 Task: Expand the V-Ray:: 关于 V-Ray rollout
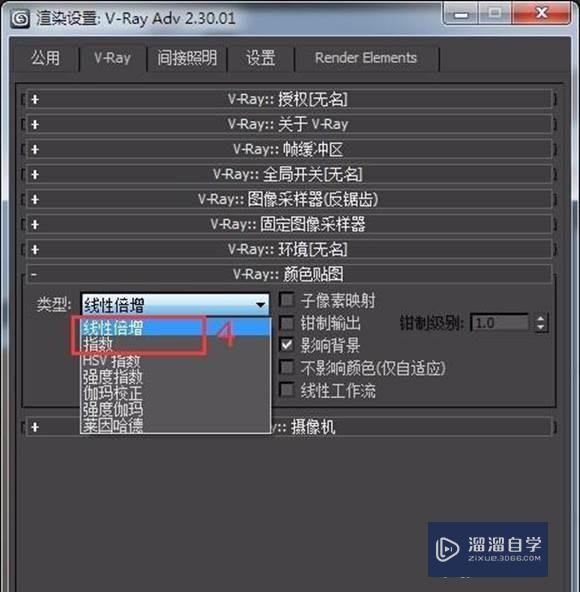[289, 124]
